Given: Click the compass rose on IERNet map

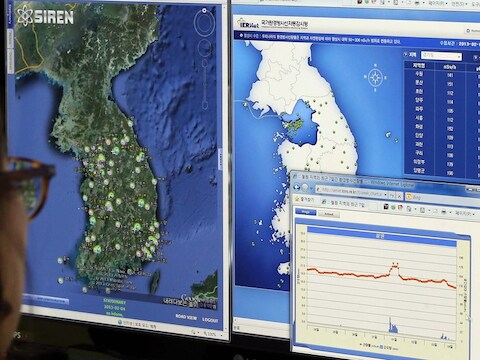Looking at the screenshot, I should tap(375, 78).
